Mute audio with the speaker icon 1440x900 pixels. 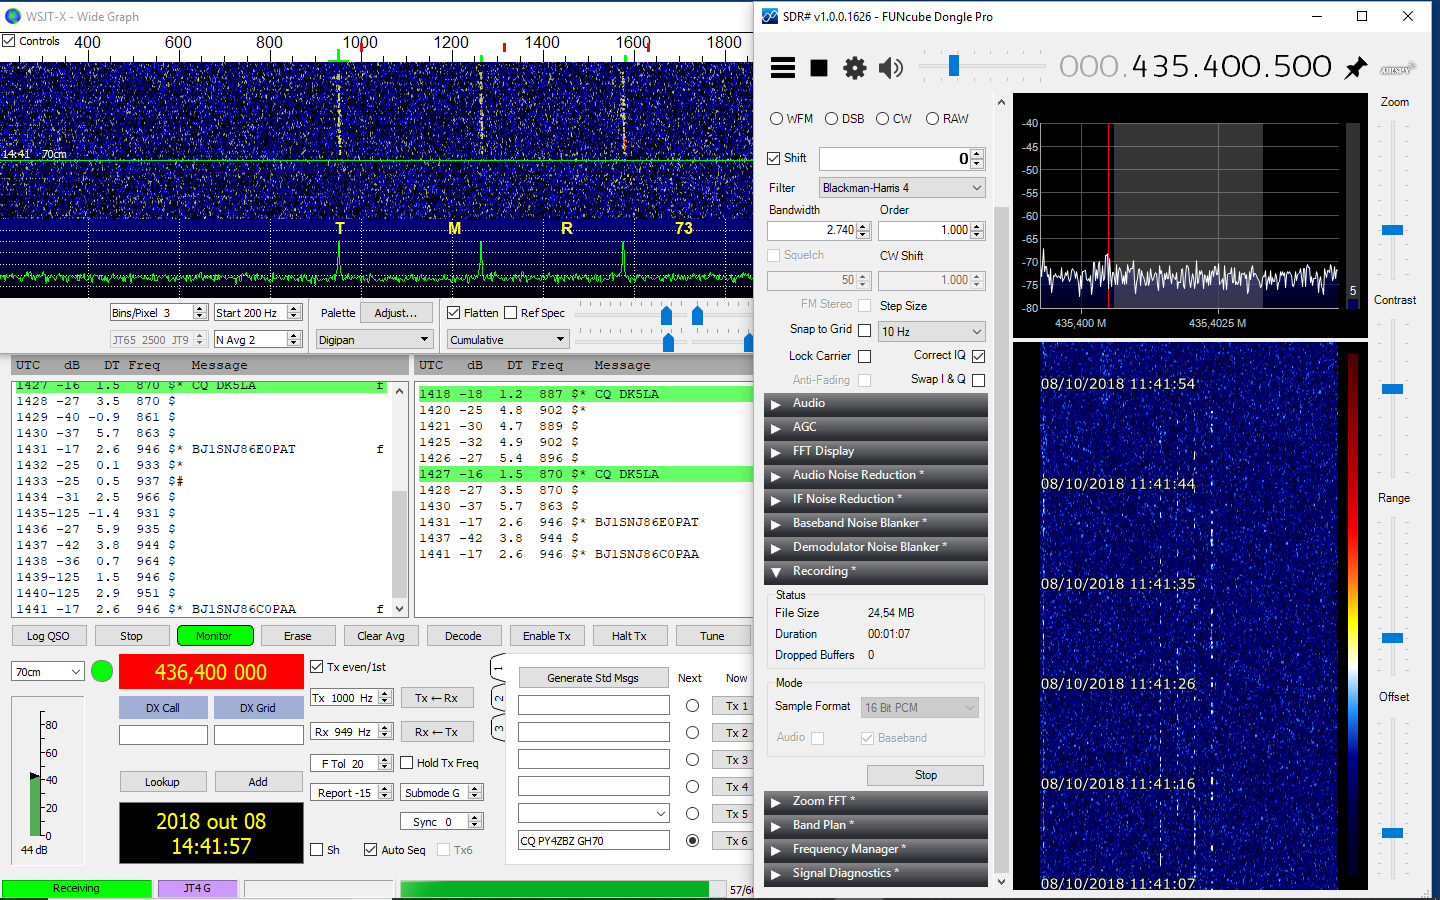click(889, 67)
